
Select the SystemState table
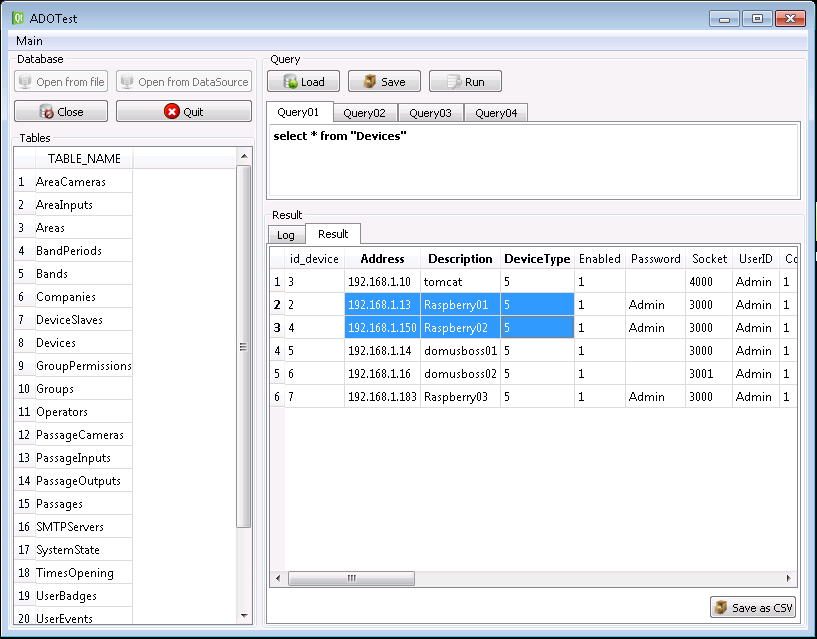(x=83, y=549)
